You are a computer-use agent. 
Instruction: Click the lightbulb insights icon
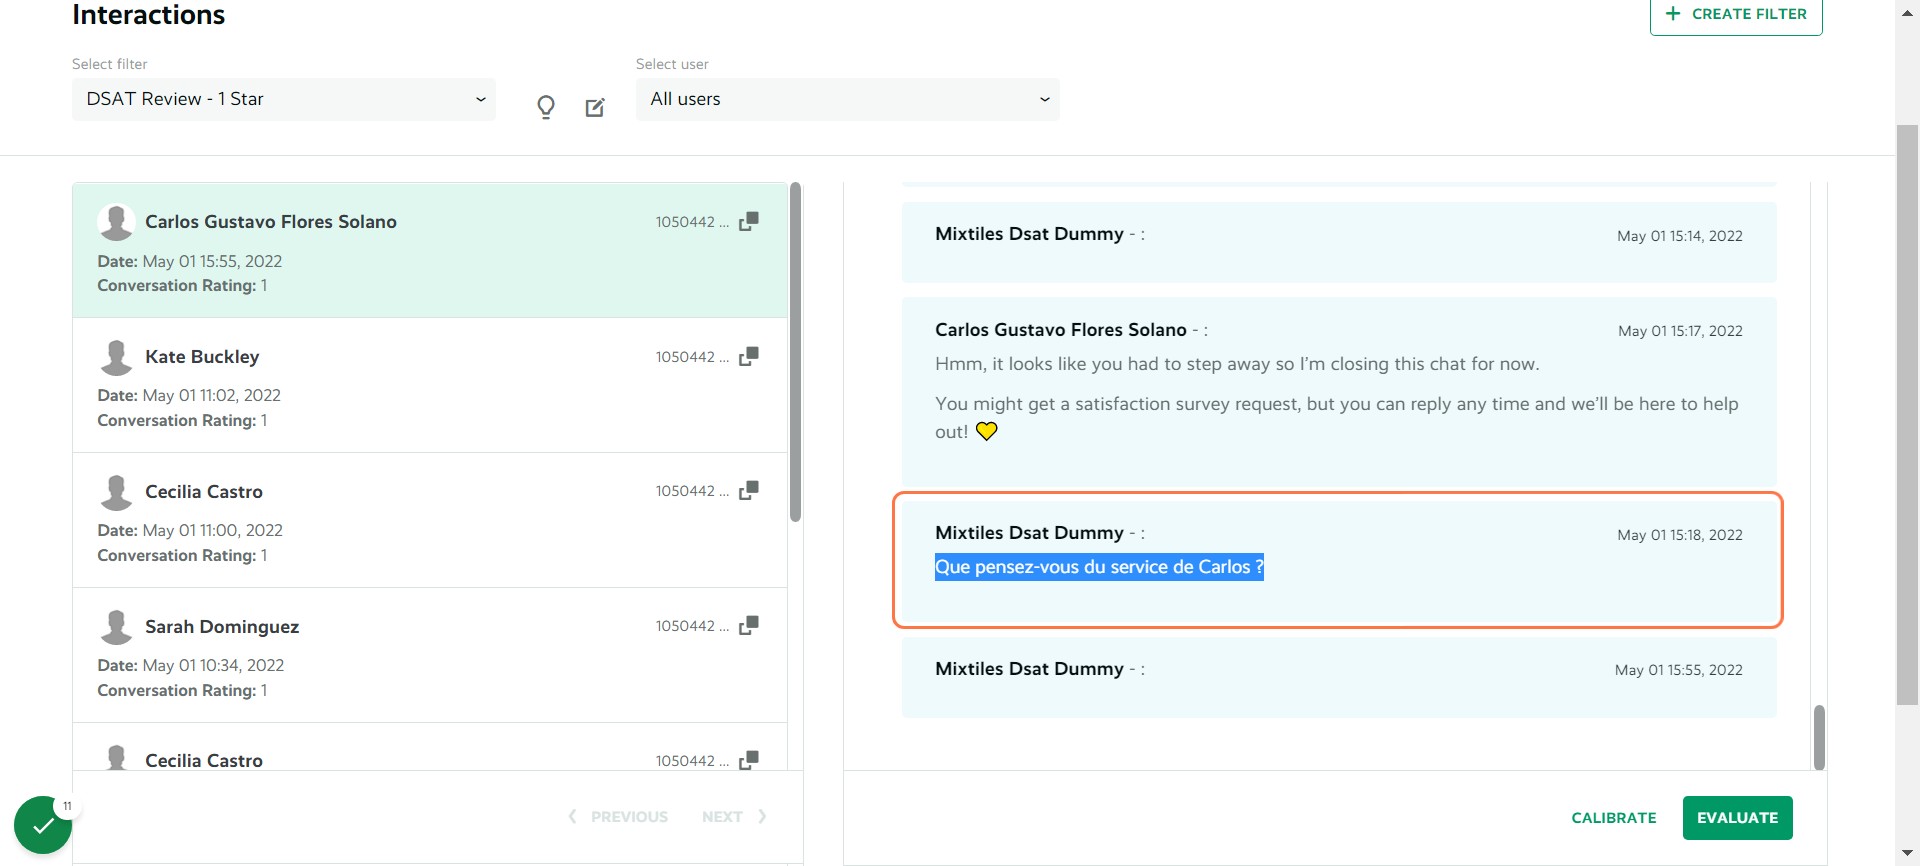pyautogui.click(x=546, y=107)
